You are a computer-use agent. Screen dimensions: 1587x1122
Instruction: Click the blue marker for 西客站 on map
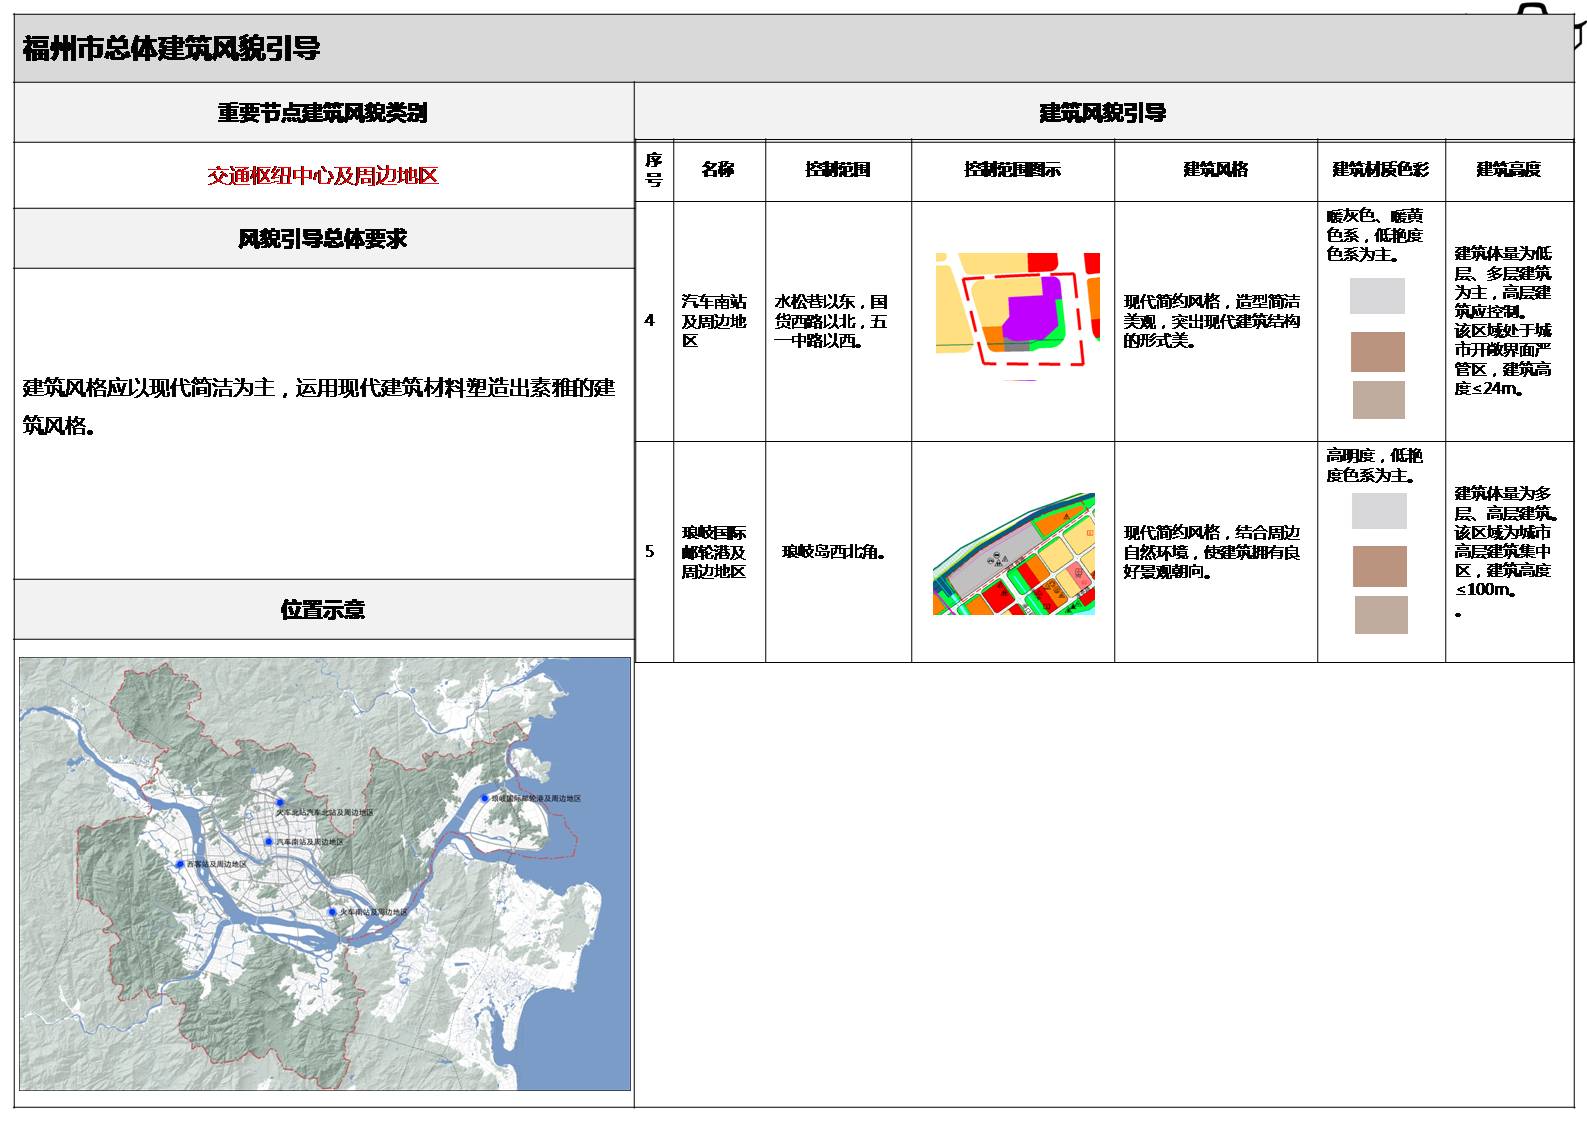180,864
